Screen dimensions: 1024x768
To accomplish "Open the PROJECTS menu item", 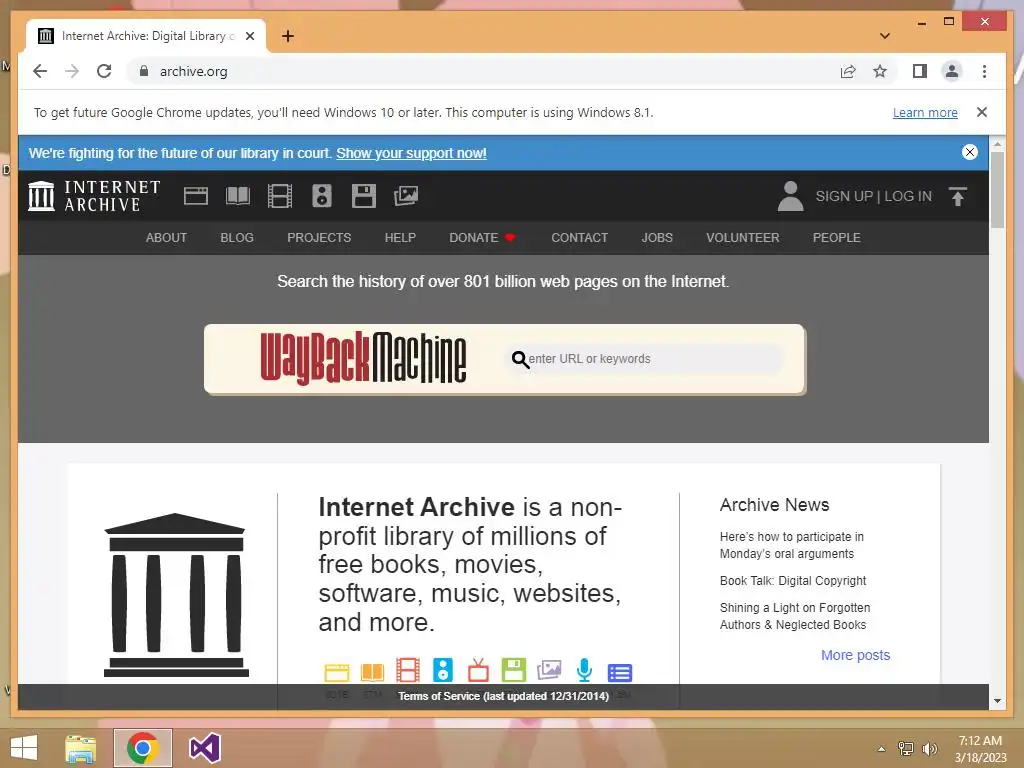I will [319, 238].
